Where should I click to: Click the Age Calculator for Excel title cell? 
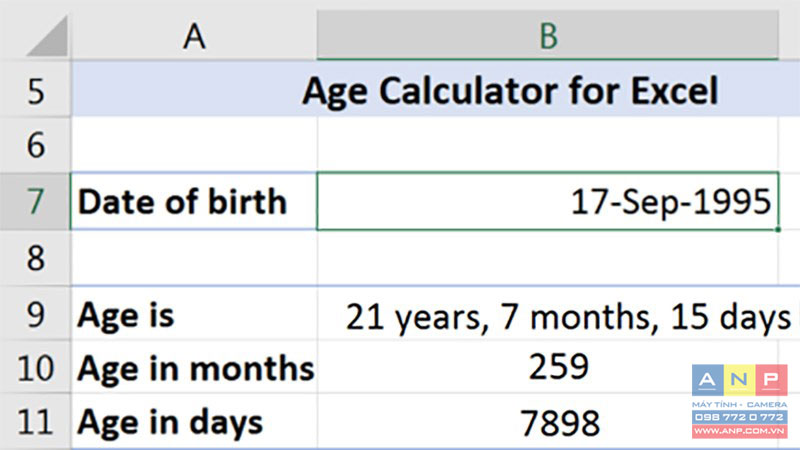510,92
